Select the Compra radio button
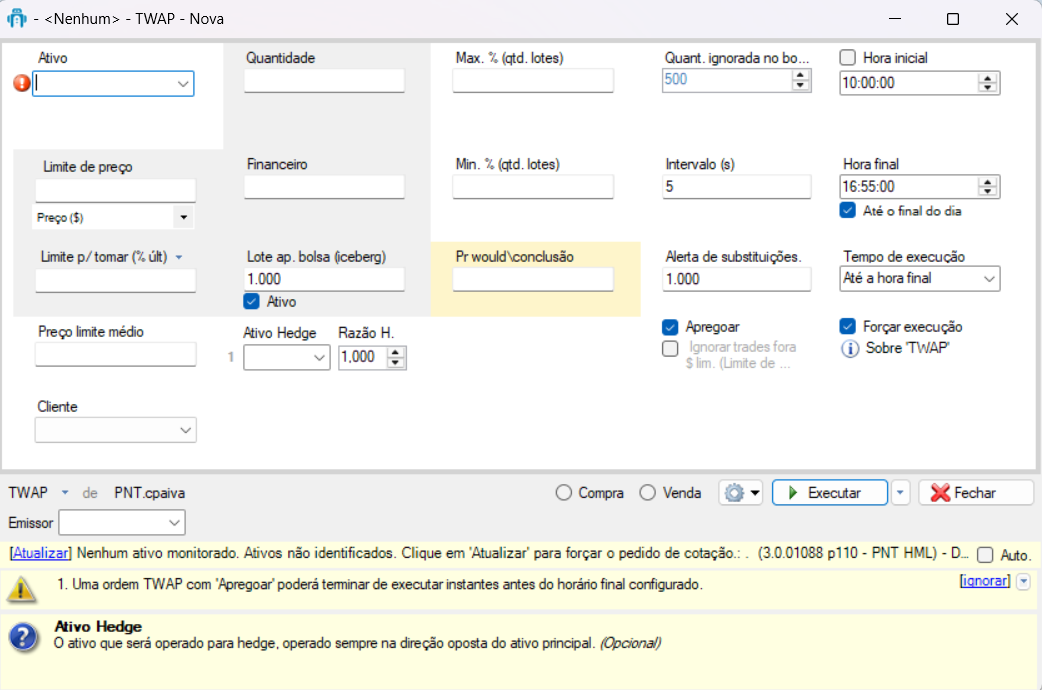 tap(564, 493)
